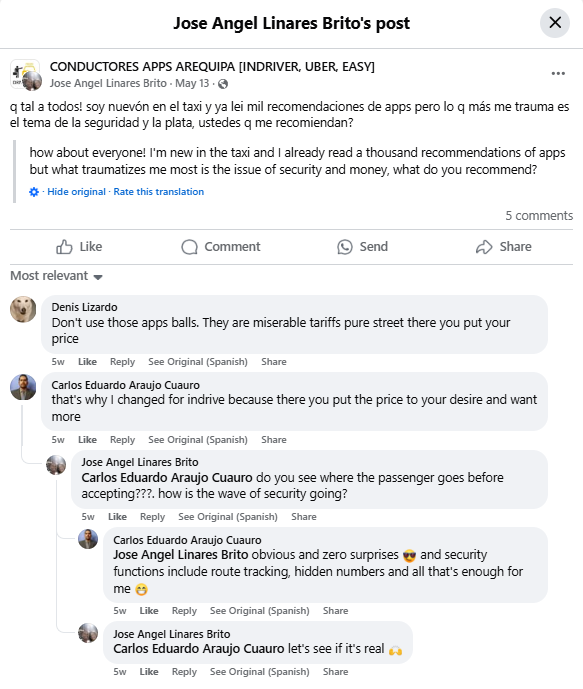This screenshot has height=689, width=583.
Task: Click the translation settings gear icon
Action: (34, 192)
